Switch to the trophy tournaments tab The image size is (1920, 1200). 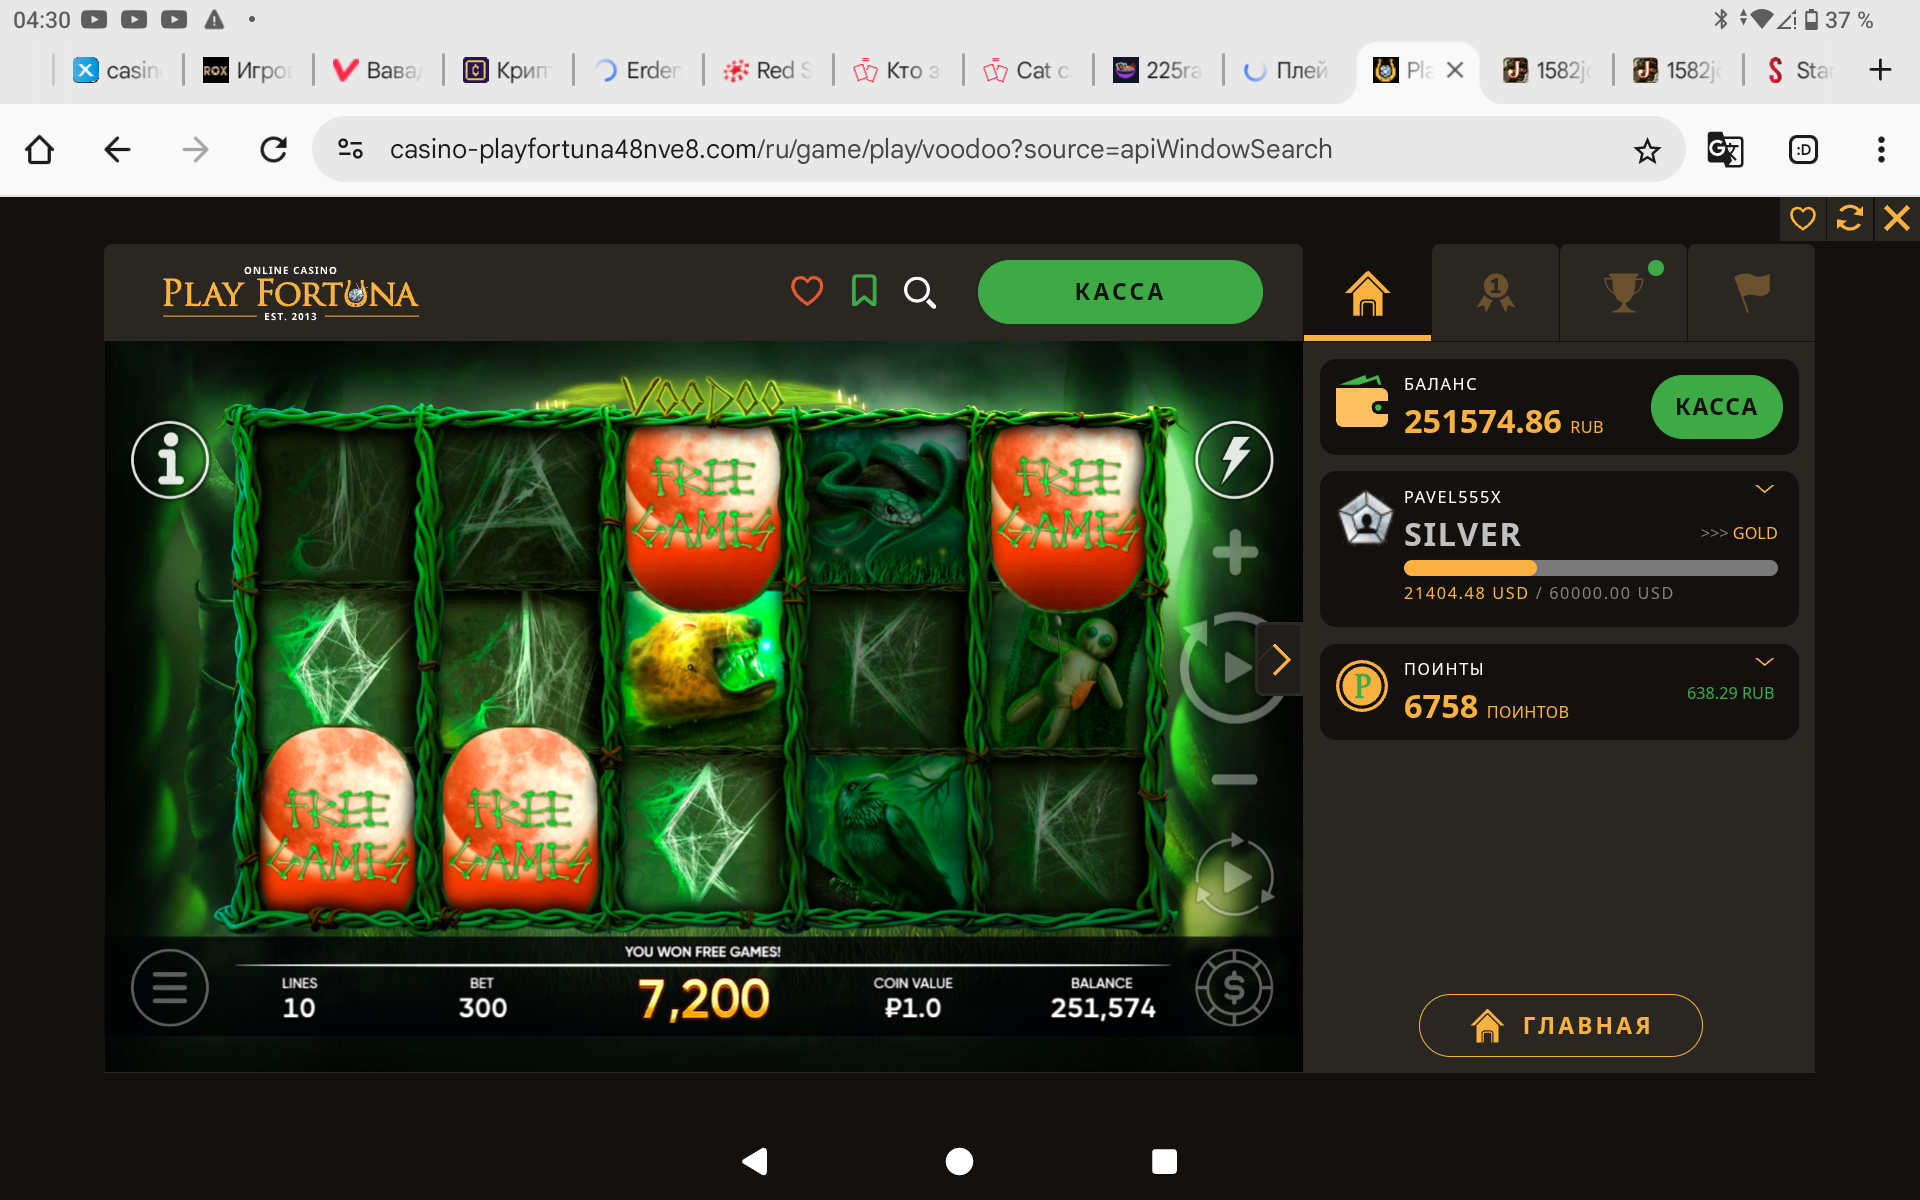[x=1623, y=293]
